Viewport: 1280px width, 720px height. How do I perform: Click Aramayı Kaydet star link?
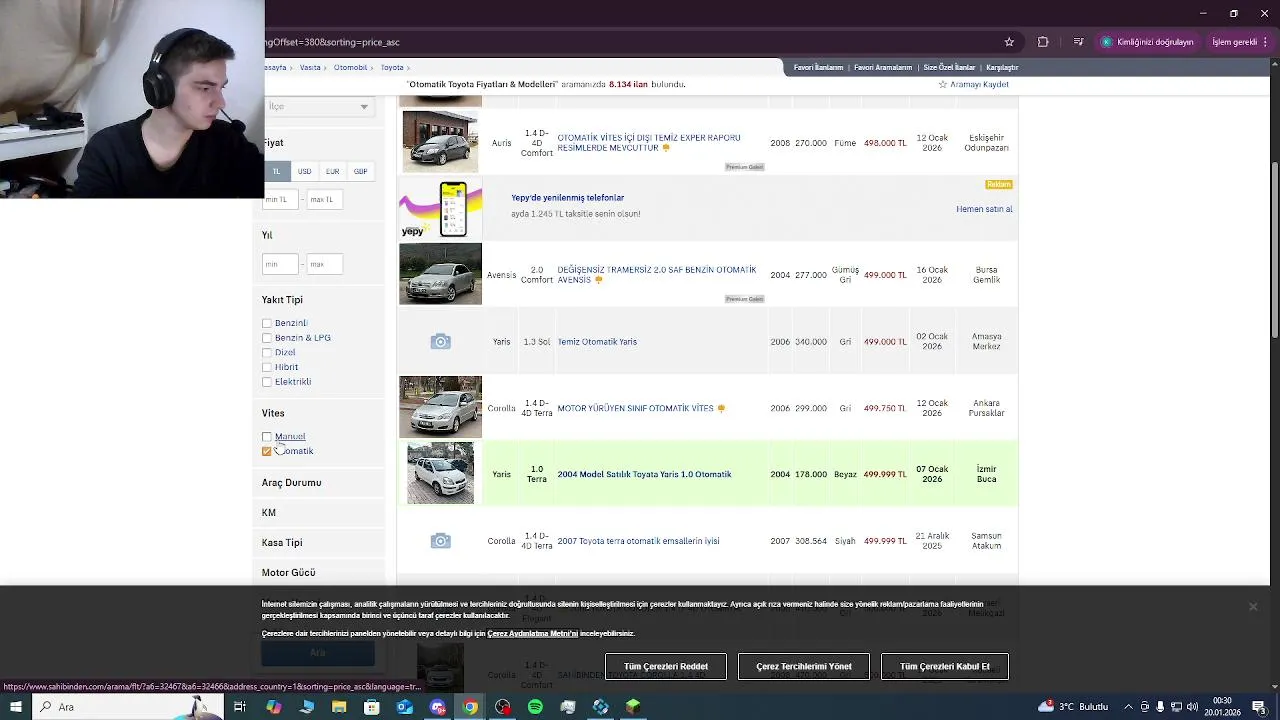(x=973, y=84)
